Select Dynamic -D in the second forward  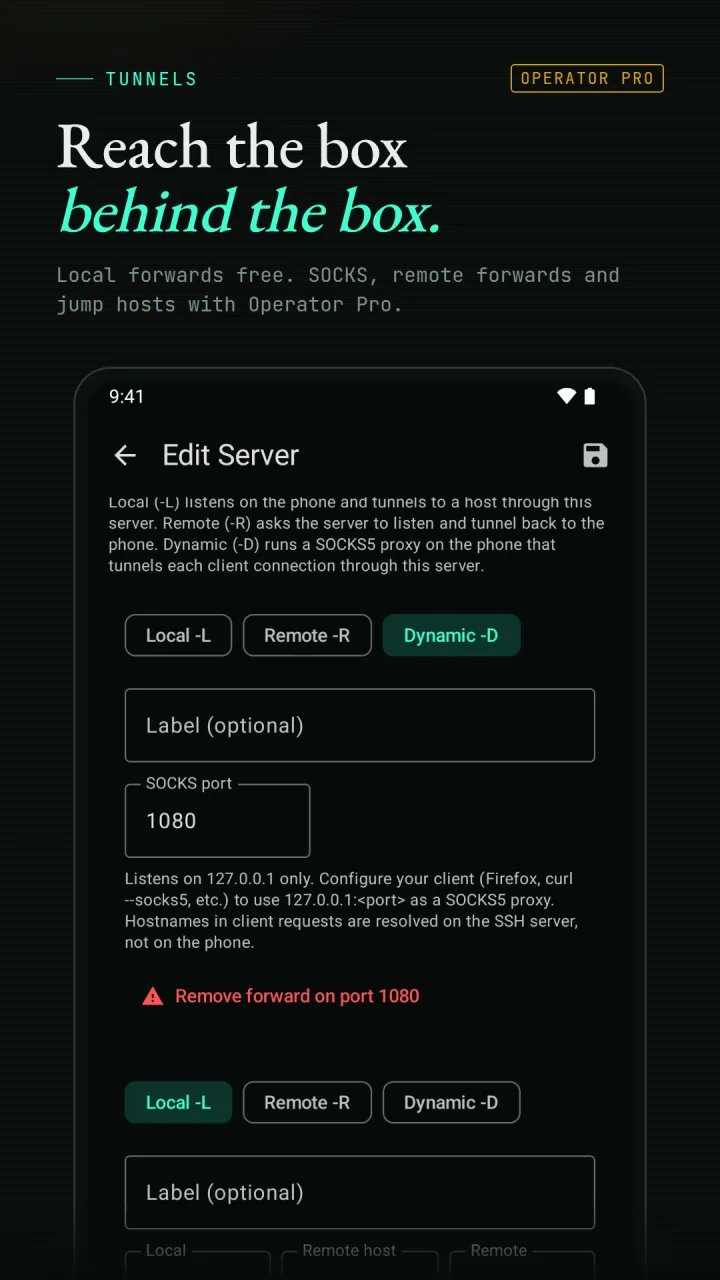451,1103
